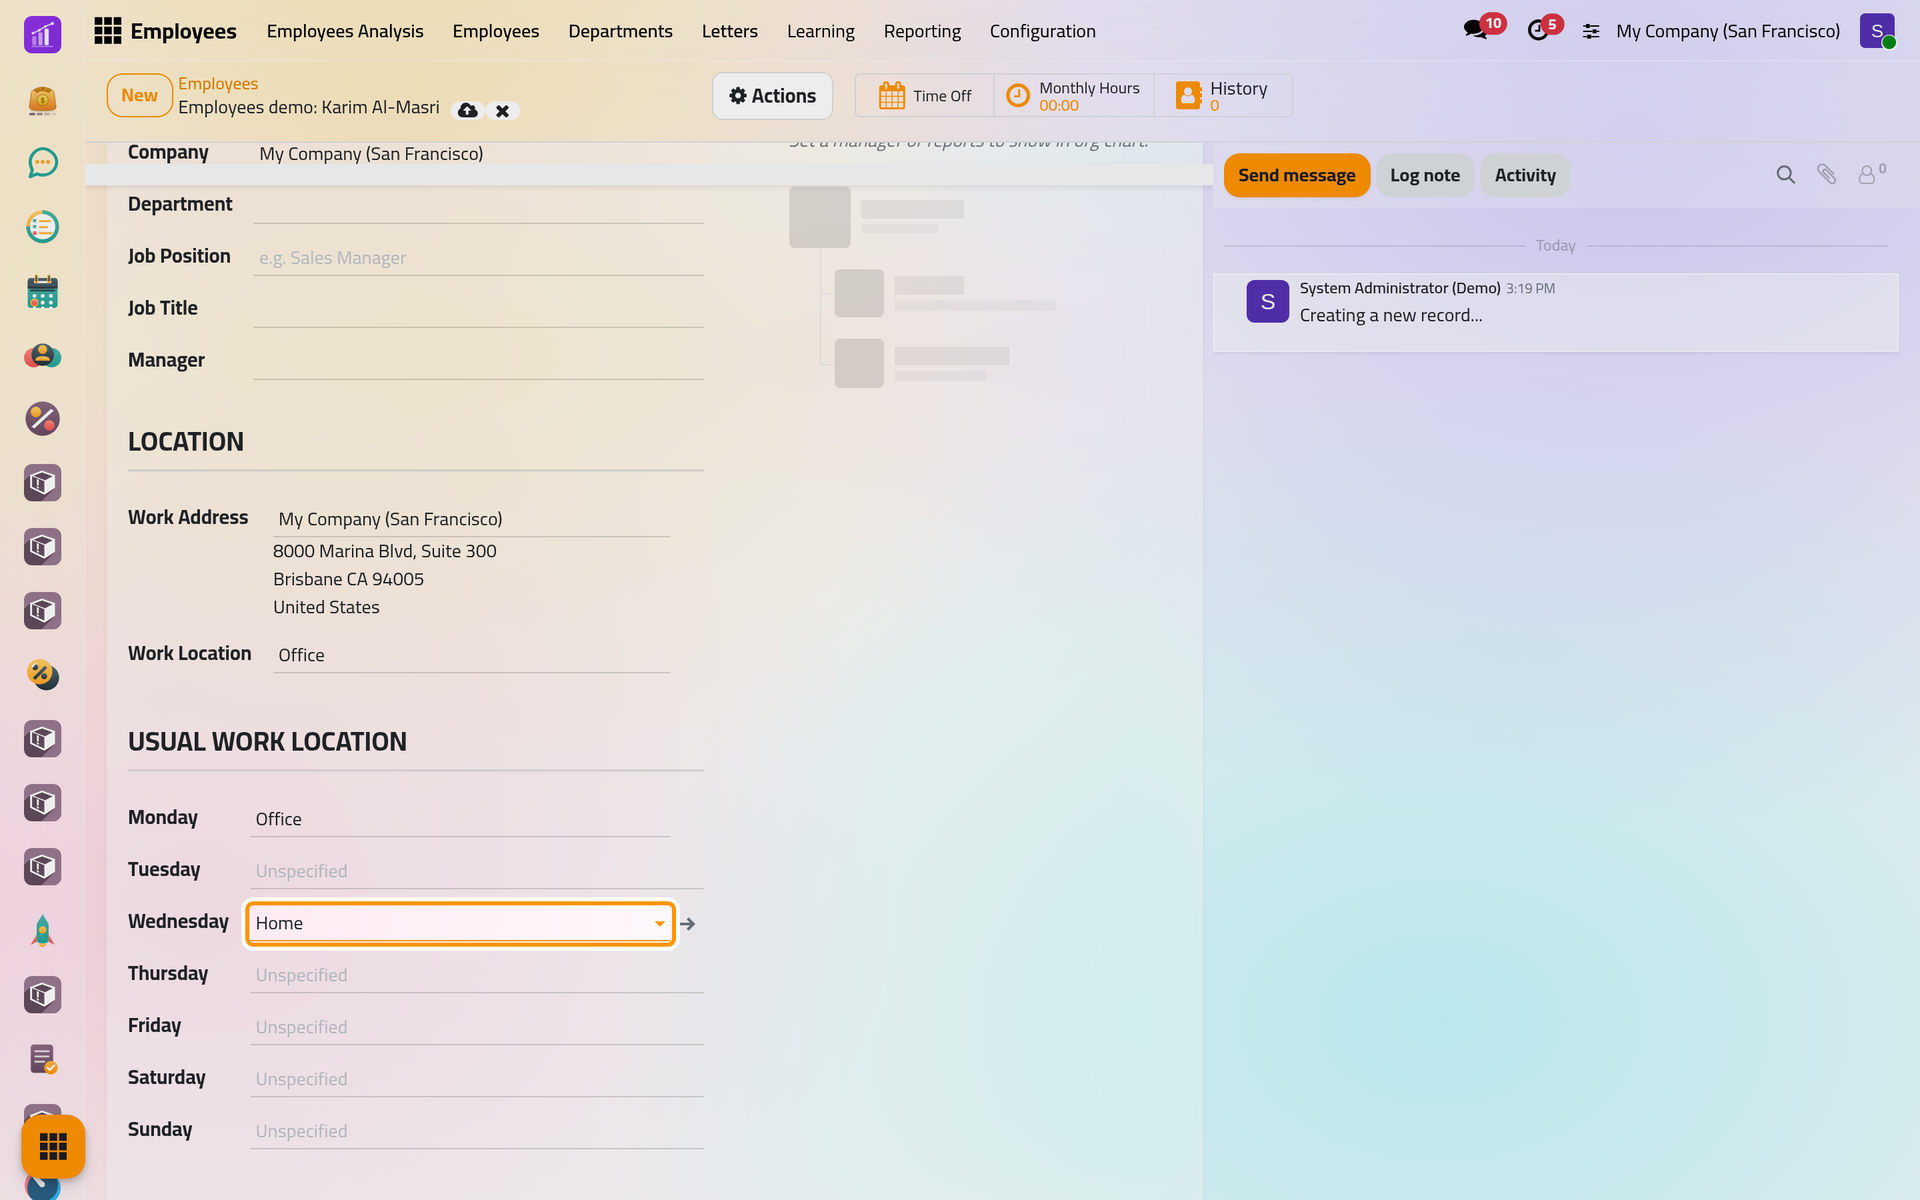Open the Reporting menu
Image resolution: width=1920 pixels, height=1200 pixels.
922,31
